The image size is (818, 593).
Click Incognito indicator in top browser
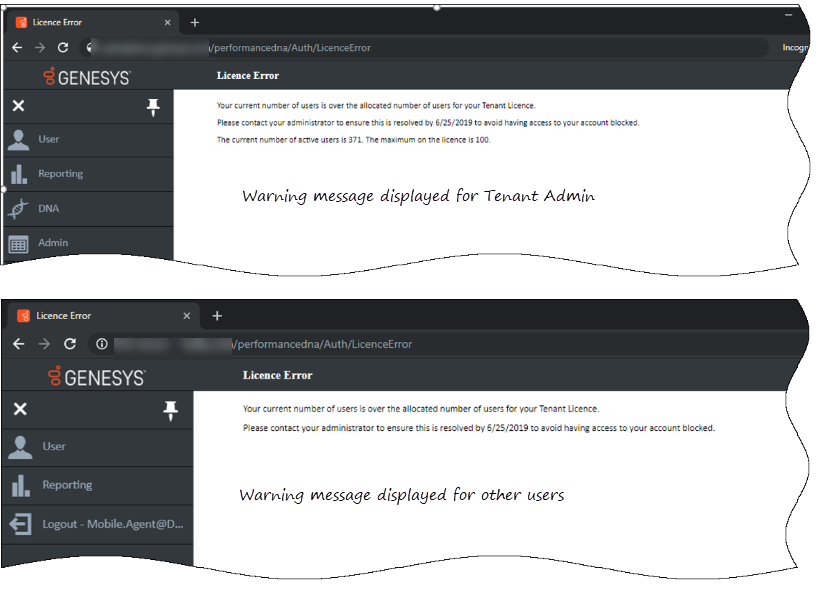pyautogui.click(x=795, y=47)
